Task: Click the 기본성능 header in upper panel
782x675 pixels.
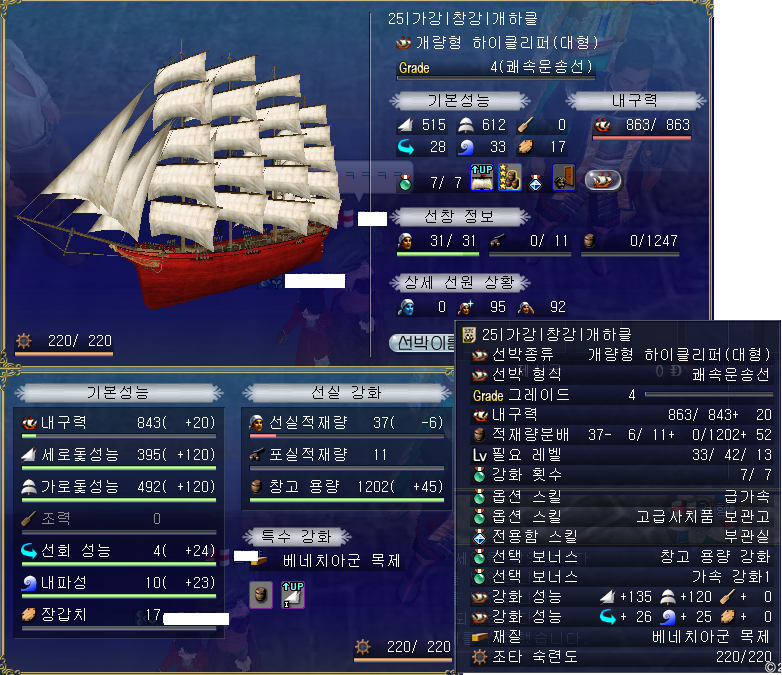Action: coord(459,101)
